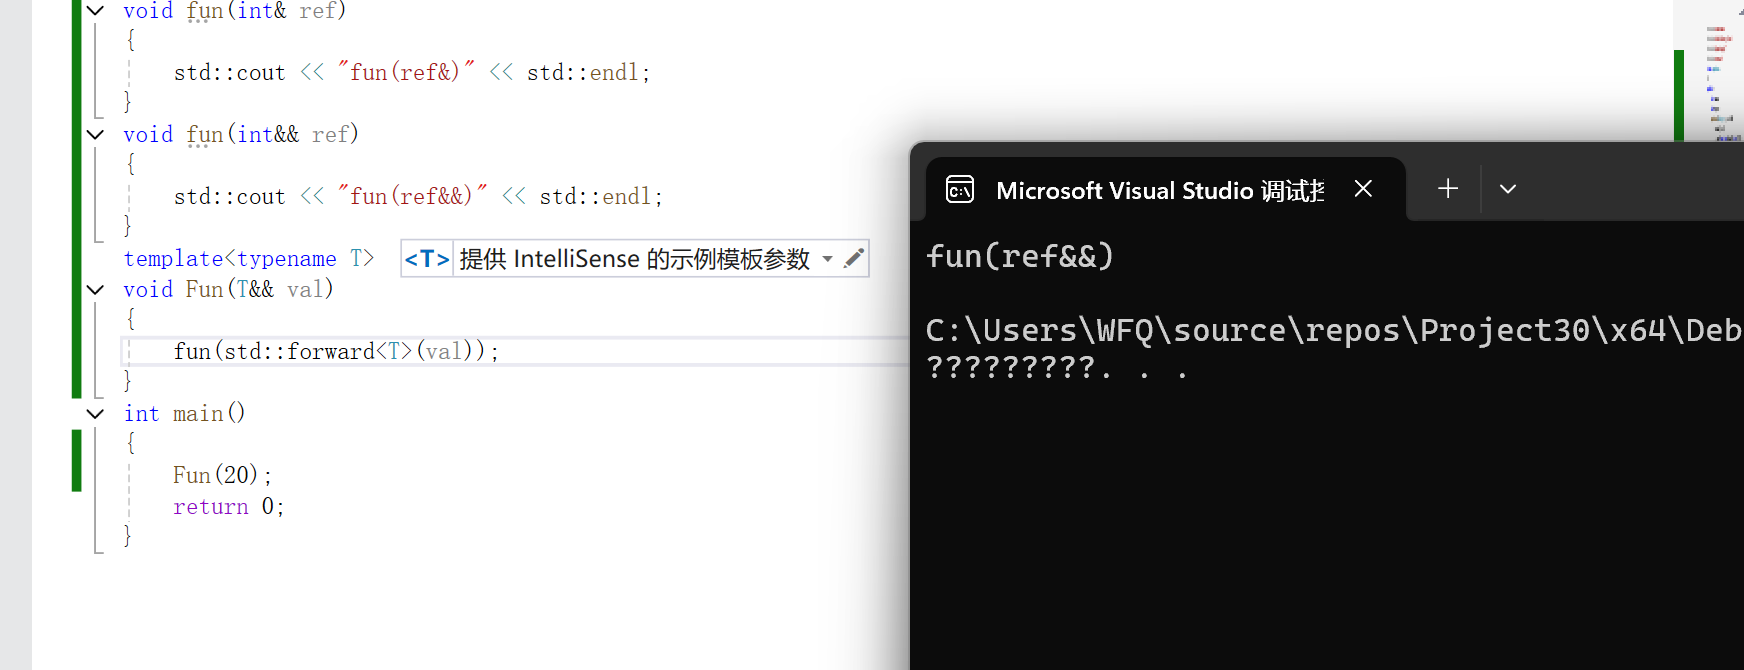Click on 'fun(std::forward<T>(val));' code line

pos(336,351)
